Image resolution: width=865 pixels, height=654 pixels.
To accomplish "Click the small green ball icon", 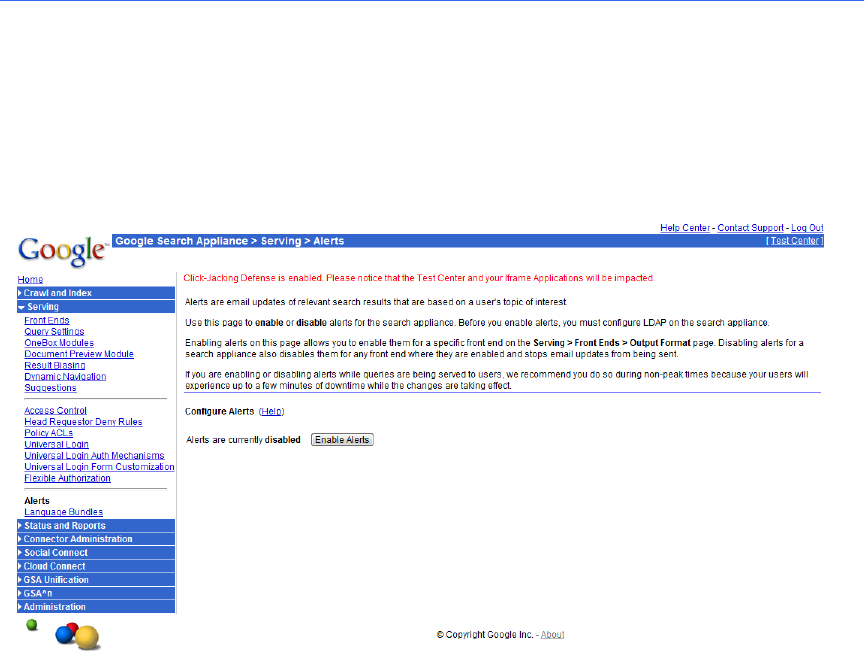I will click(32, 625).
